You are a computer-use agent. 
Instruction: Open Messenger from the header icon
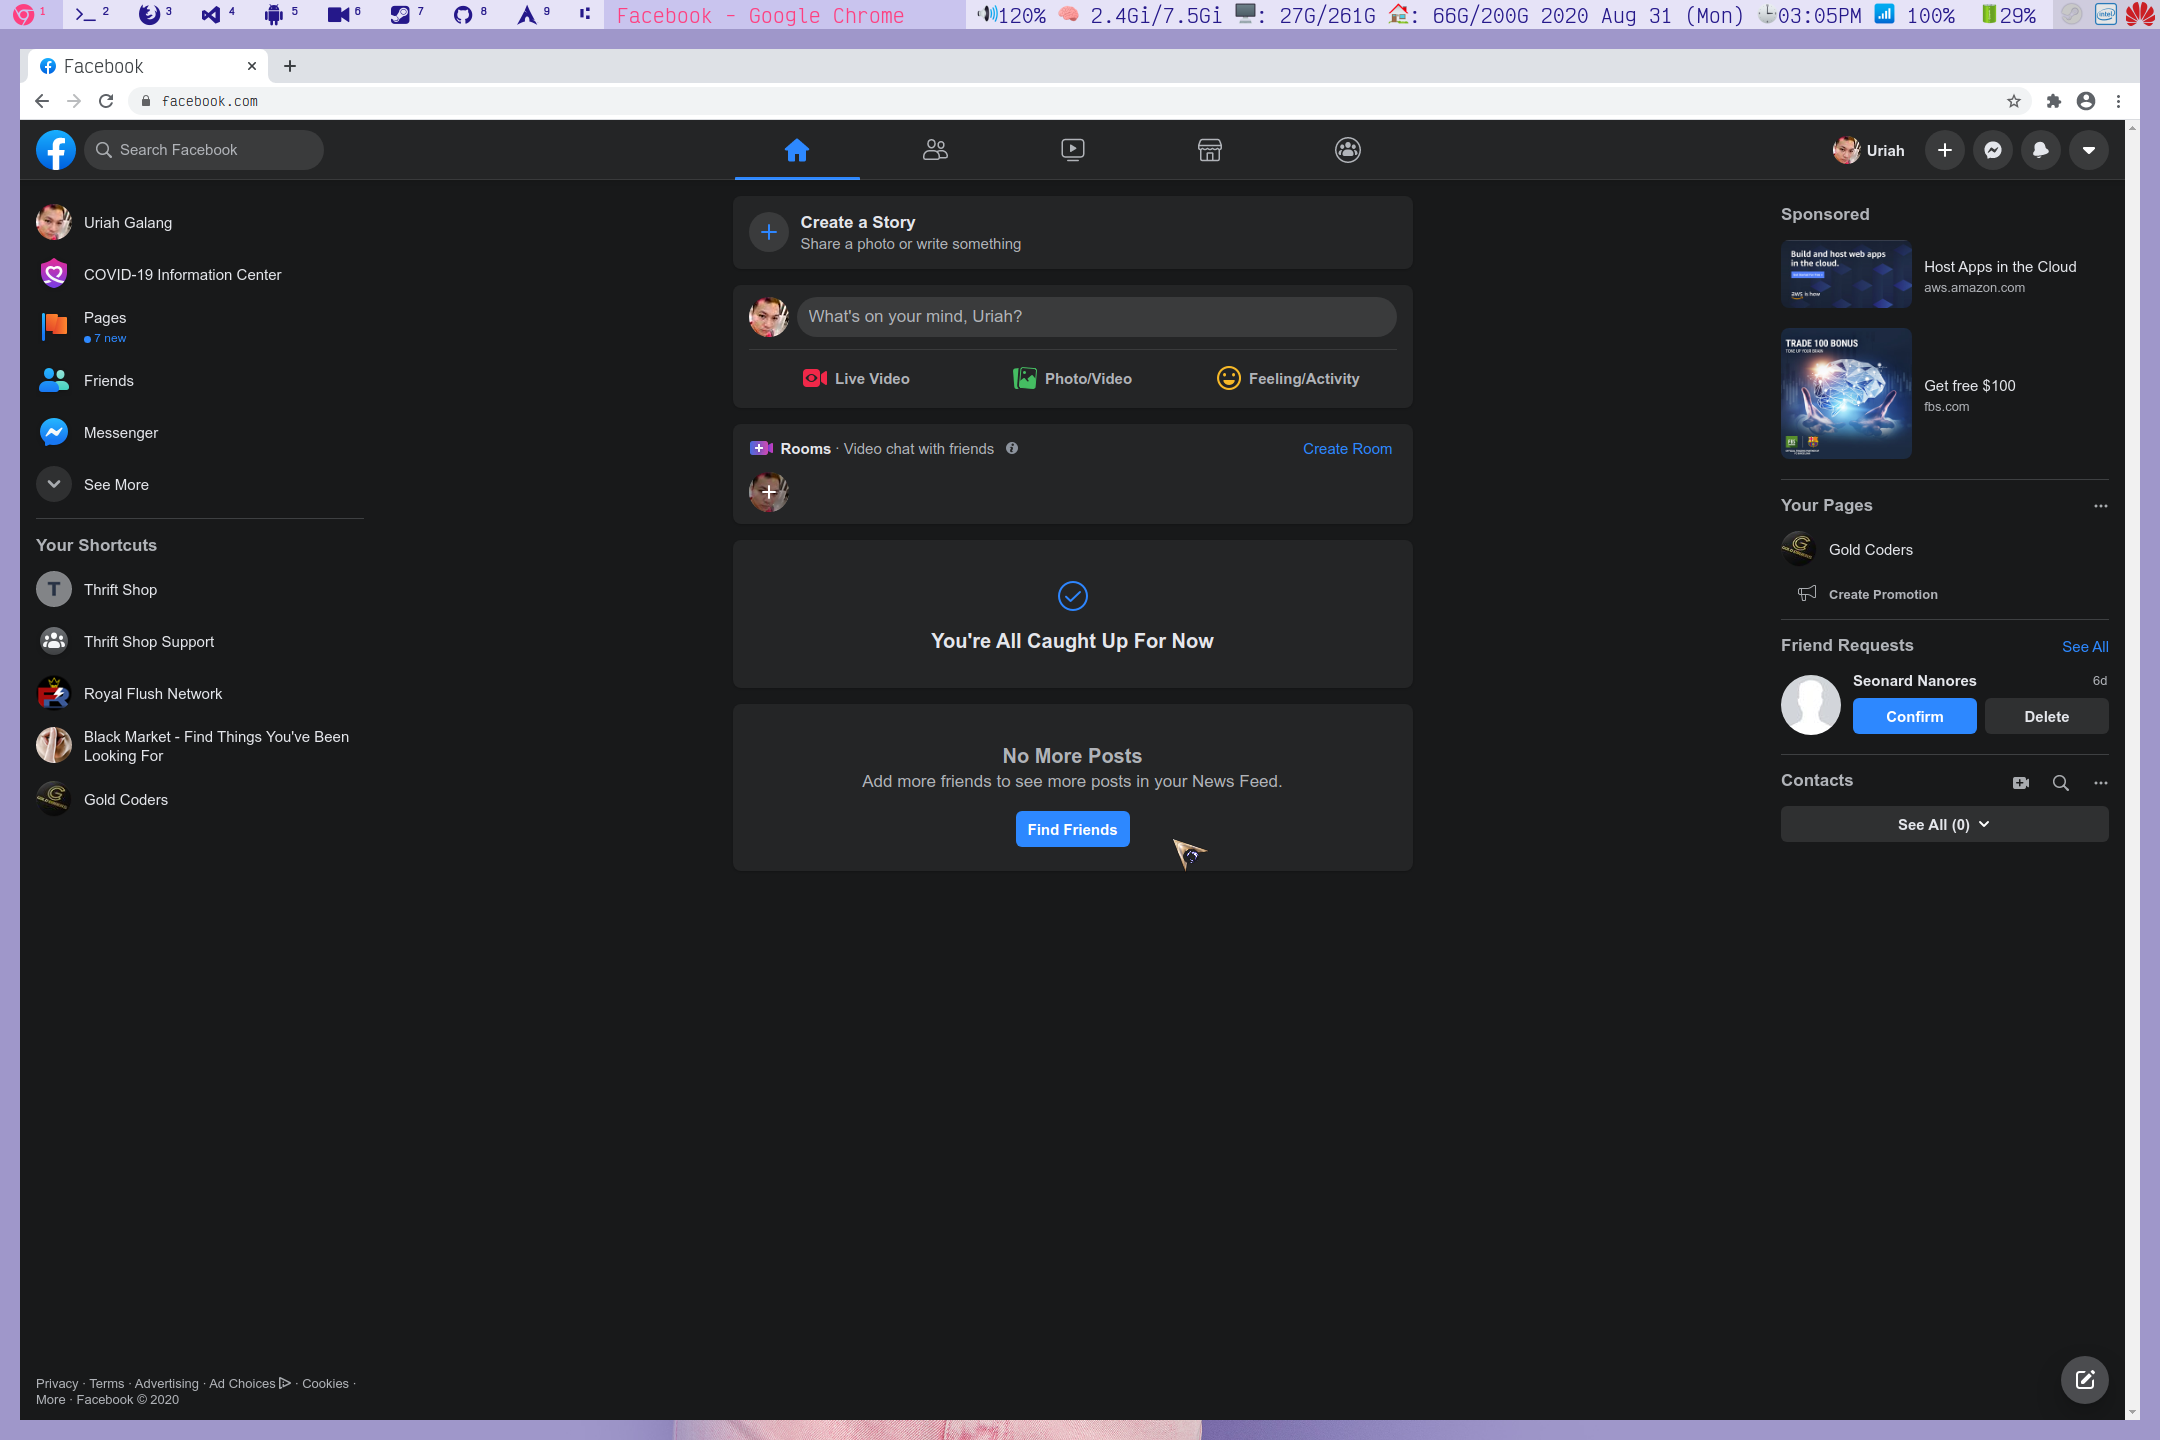click(x=1993, y=150)
